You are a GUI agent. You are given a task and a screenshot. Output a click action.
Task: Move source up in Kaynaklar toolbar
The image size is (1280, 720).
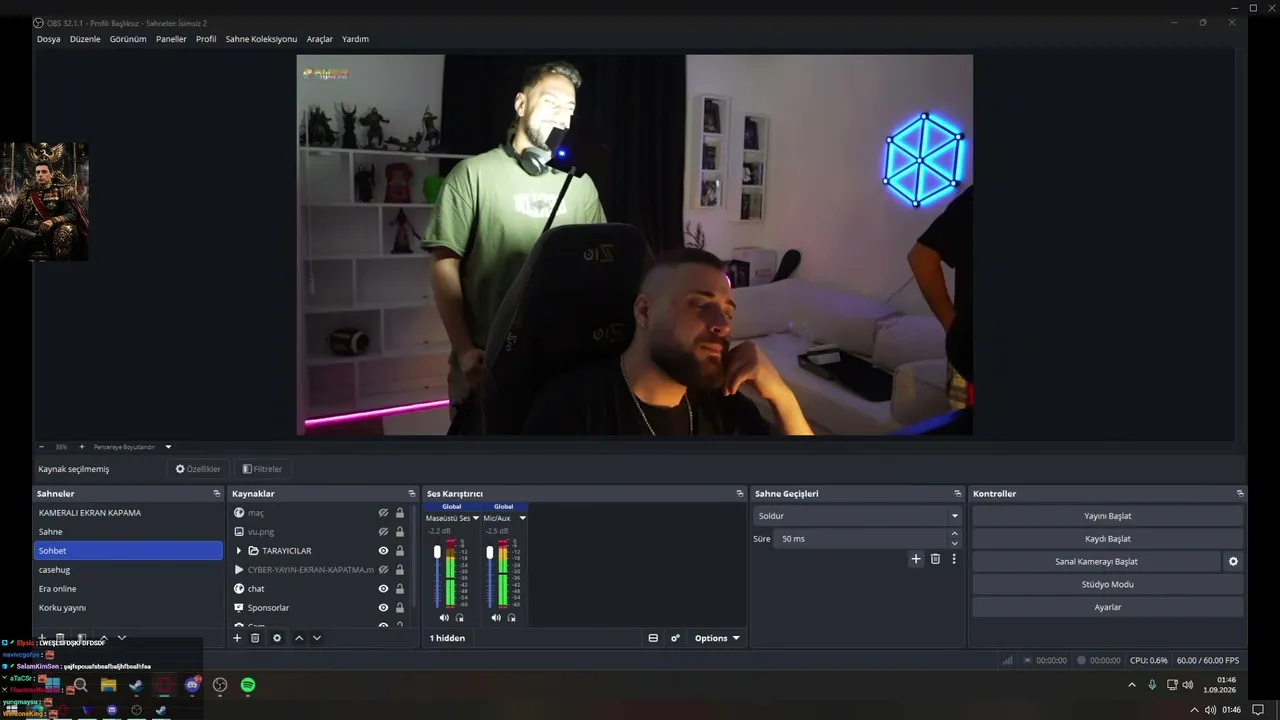(x=299, y=638)
